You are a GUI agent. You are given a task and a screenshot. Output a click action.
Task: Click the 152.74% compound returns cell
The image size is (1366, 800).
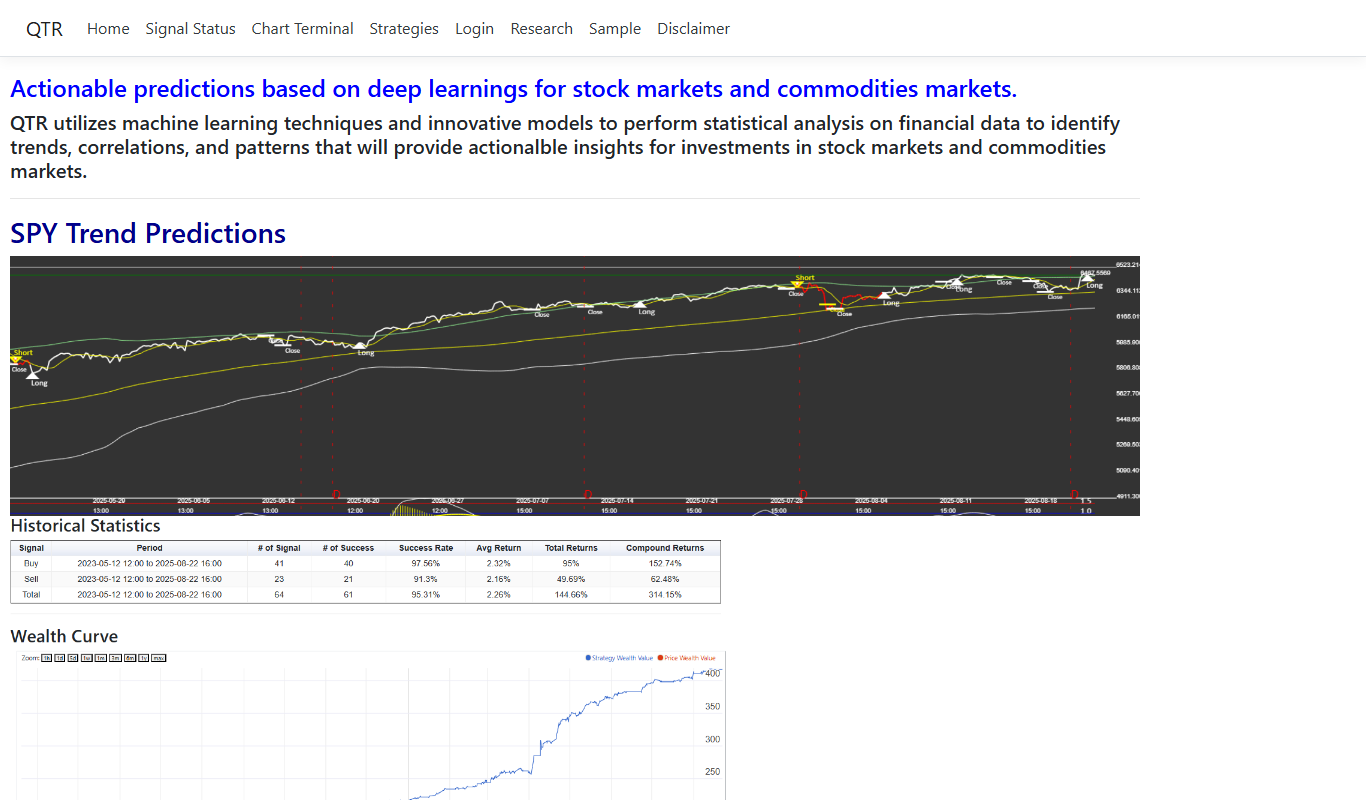coord(665,563)
